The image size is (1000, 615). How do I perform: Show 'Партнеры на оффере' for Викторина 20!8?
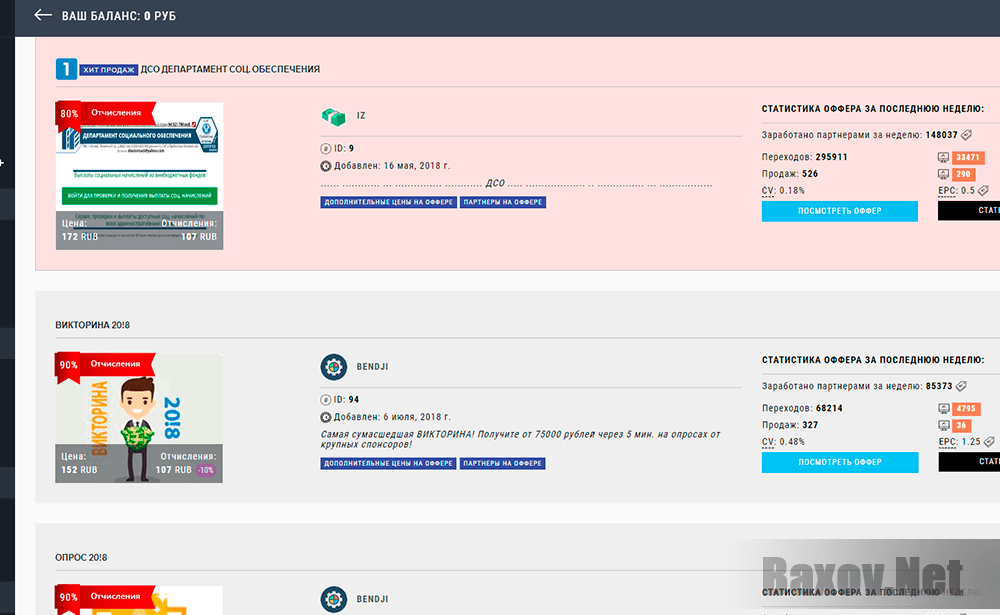502,463
